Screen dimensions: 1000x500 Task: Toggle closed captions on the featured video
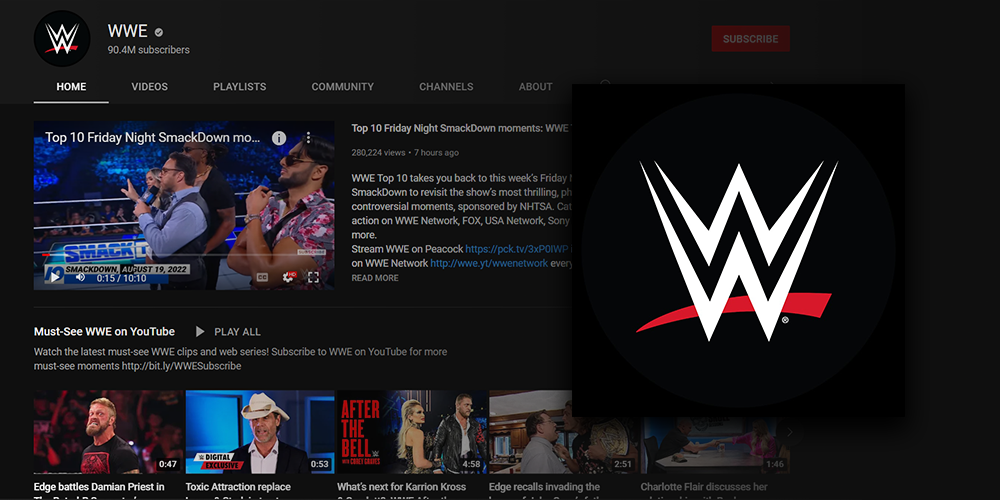(262, 277)
